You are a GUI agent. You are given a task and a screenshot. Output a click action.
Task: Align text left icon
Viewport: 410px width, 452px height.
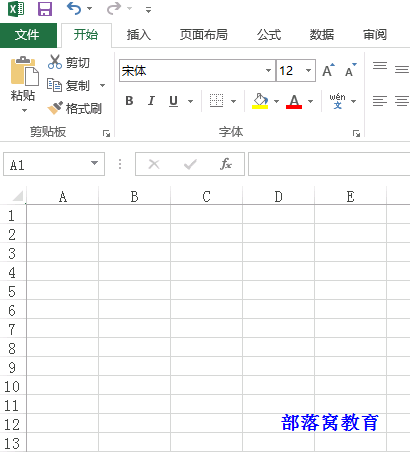tap(380, 101)
